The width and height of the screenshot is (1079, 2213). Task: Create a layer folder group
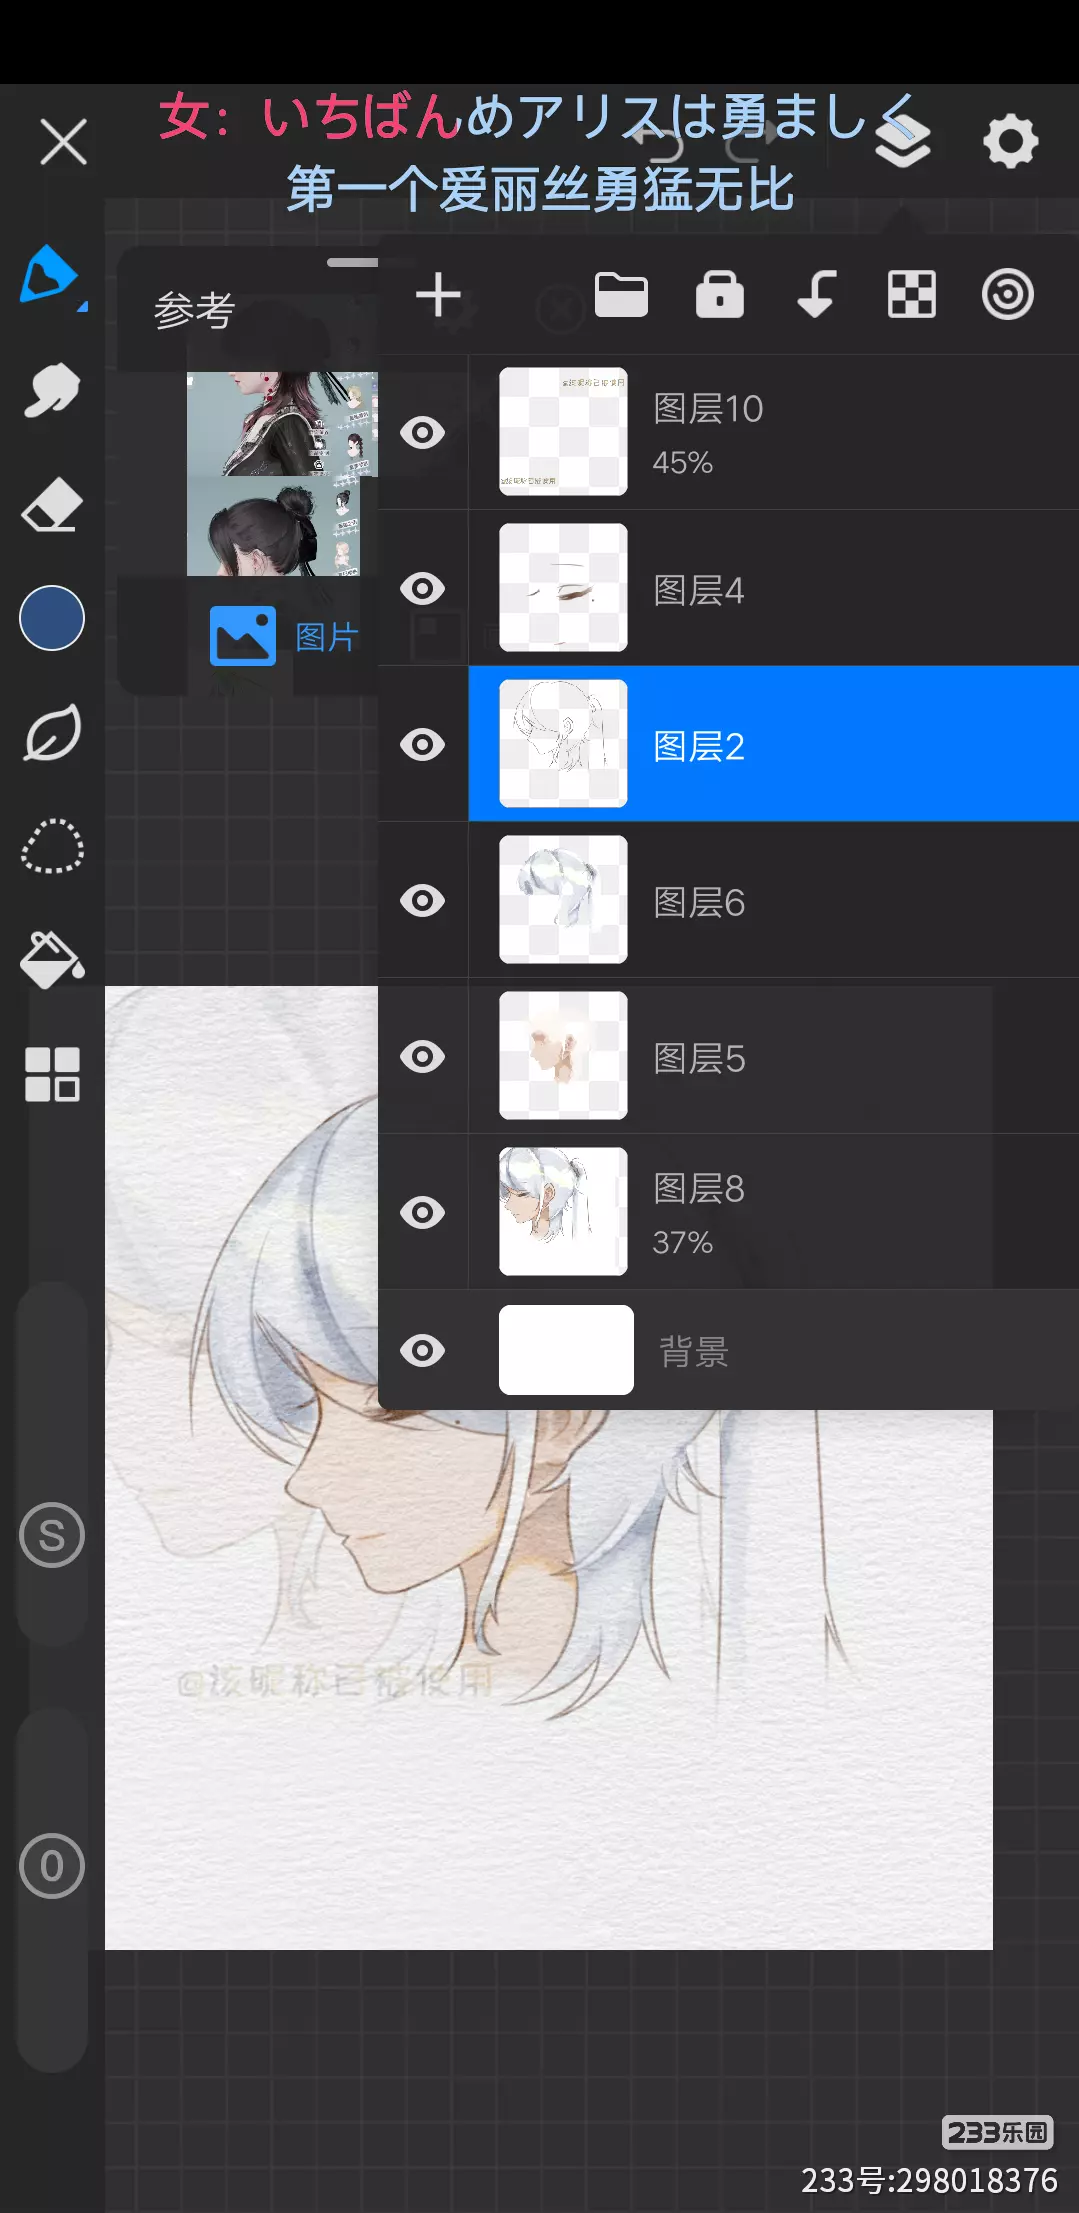(621, 295)
